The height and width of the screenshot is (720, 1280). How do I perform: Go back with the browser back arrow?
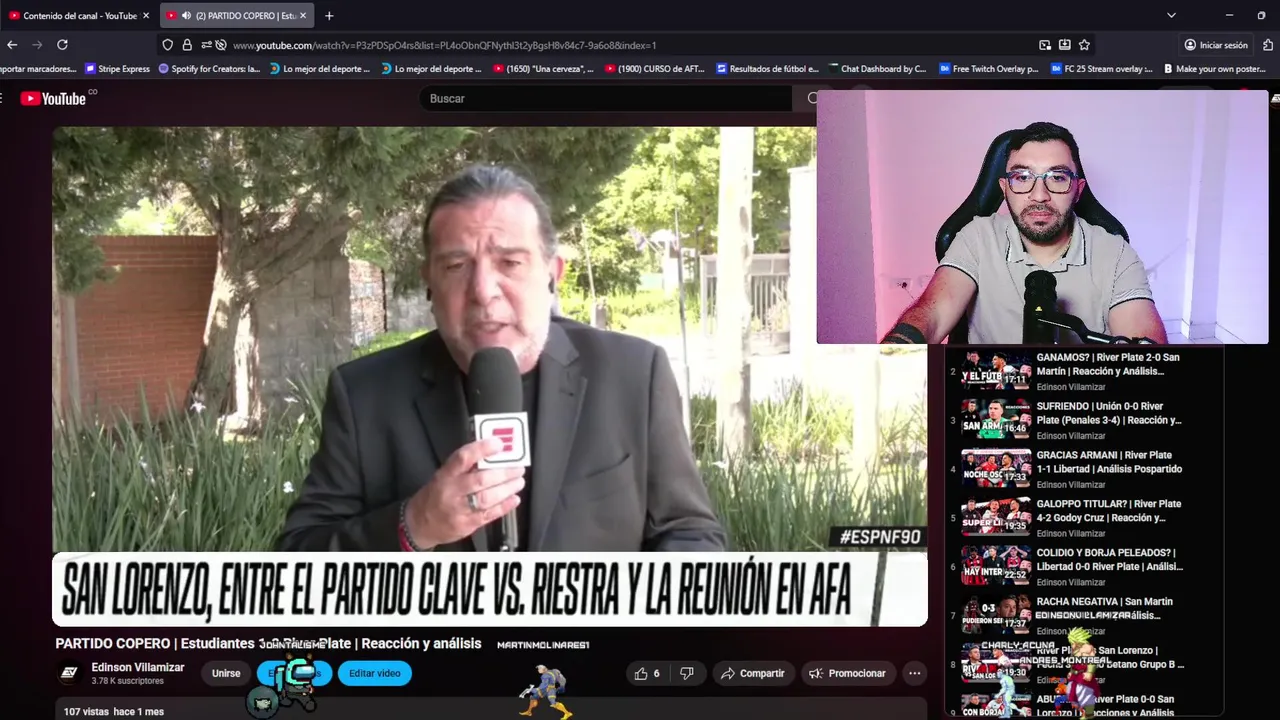click(x=12, y=45)
